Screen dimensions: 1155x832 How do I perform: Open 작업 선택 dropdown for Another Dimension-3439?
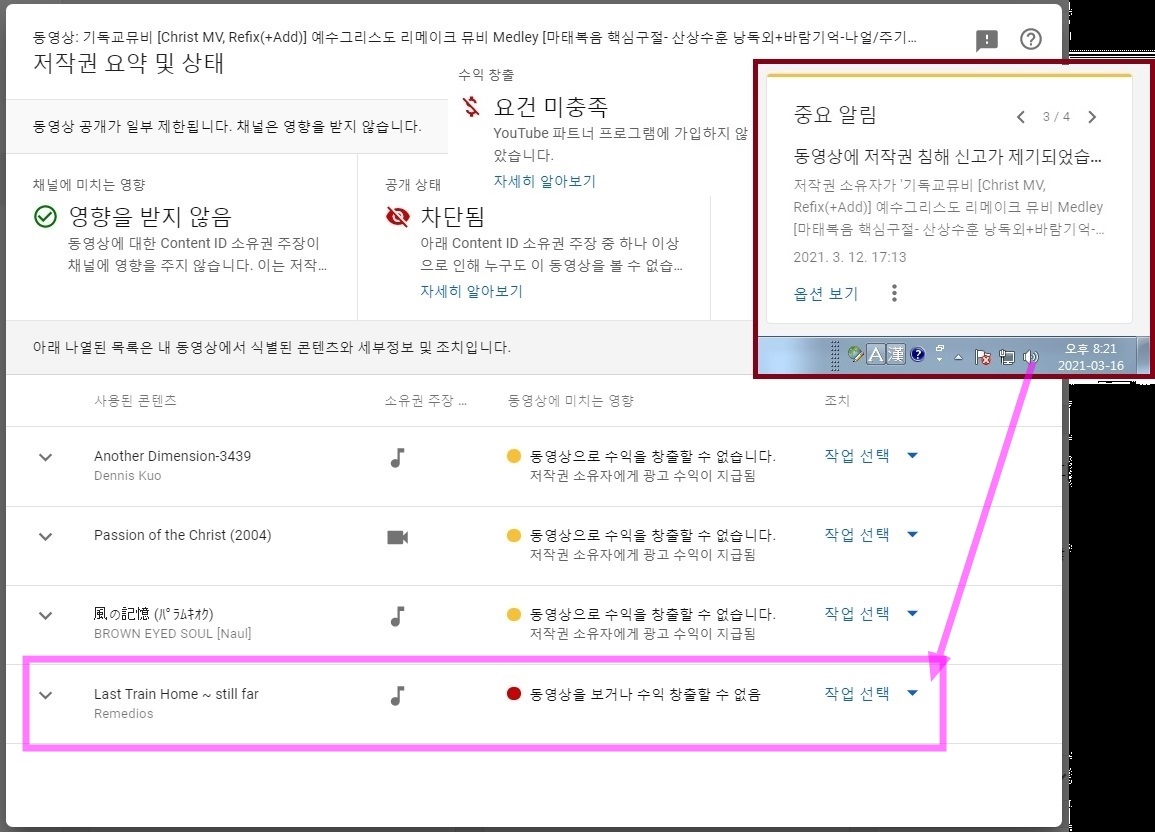tap(871, 456)
